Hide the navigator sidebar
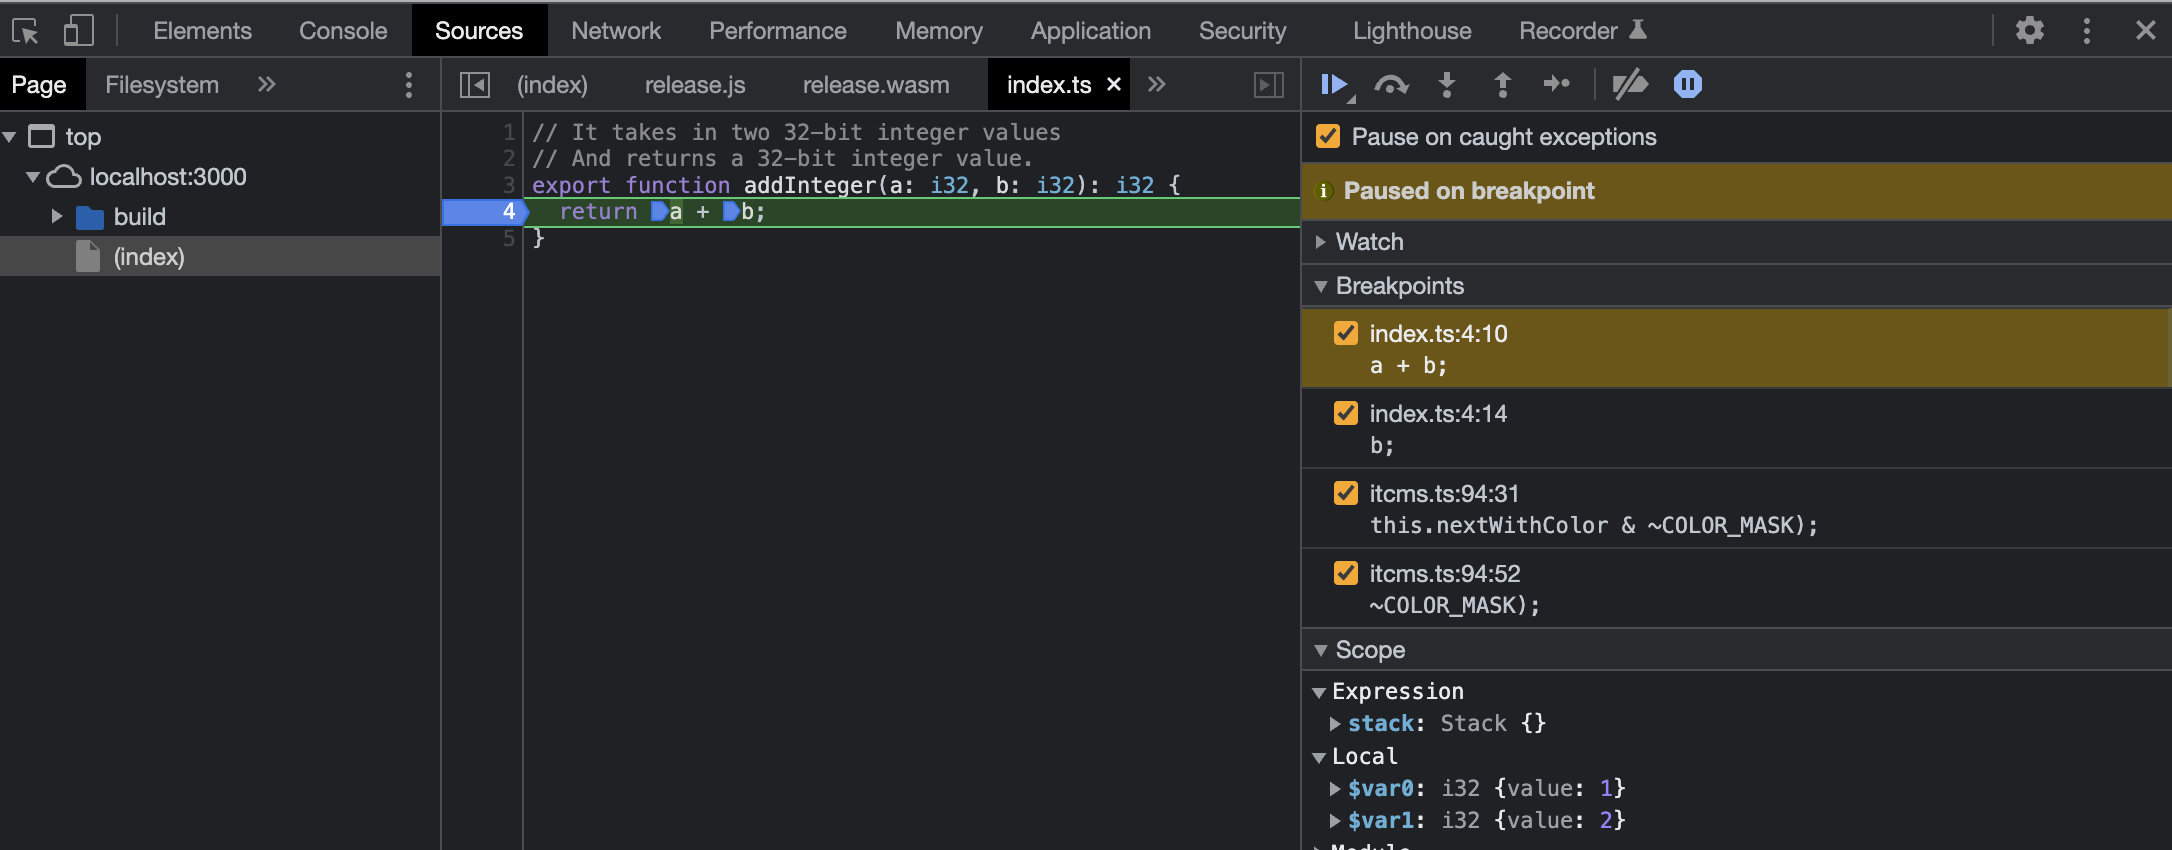 point(474,85)
